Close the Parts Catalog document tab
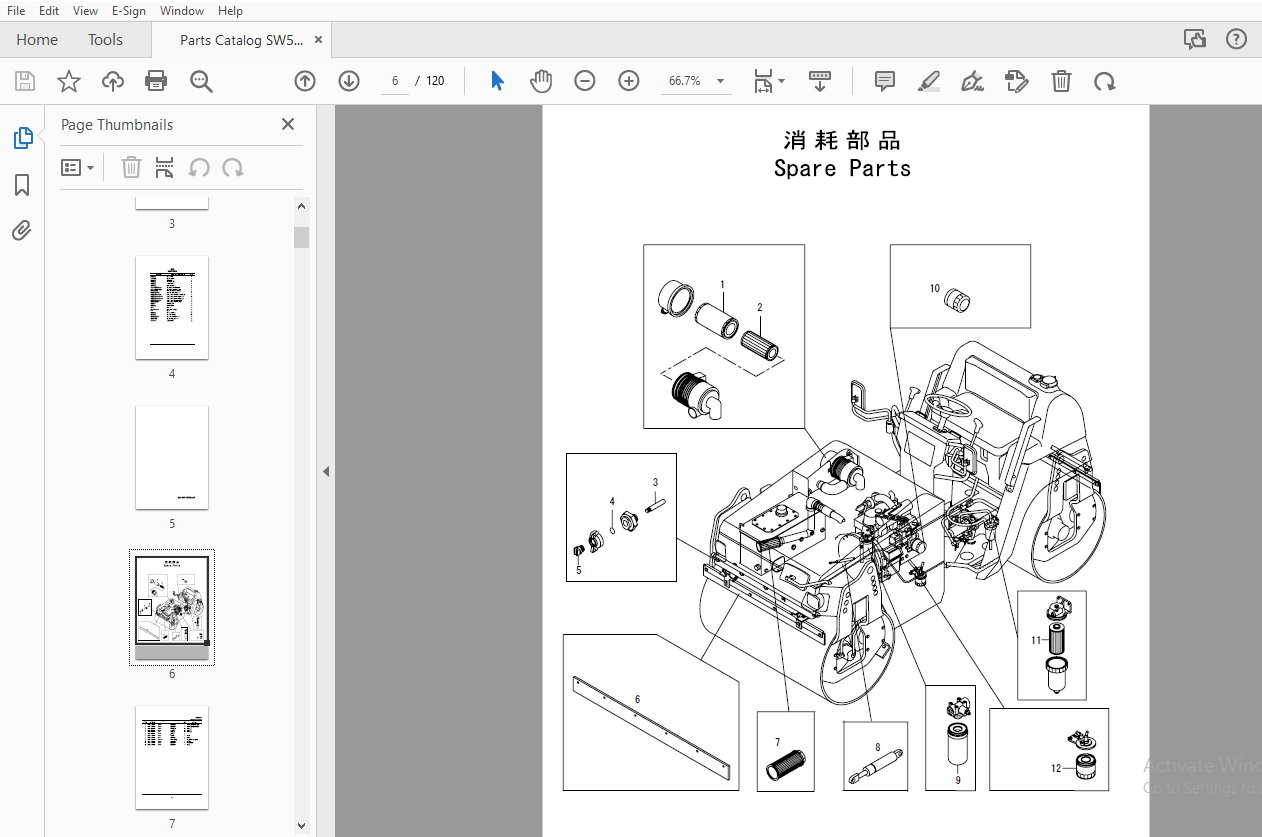Viewport: 1262px width, 837px height. click(319, 40)
